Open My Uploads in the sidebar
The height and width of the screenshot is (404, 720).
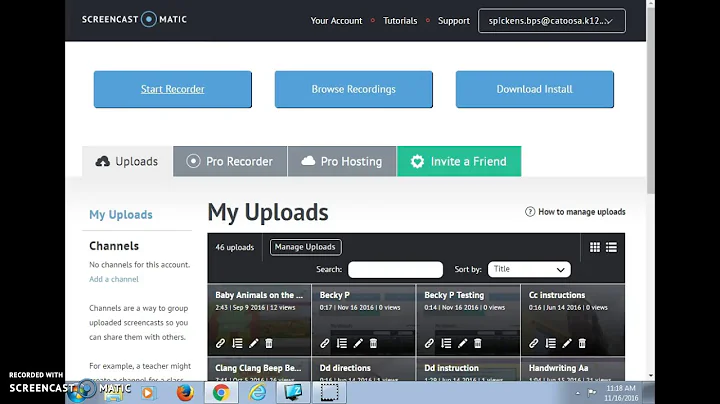point(121,214)
